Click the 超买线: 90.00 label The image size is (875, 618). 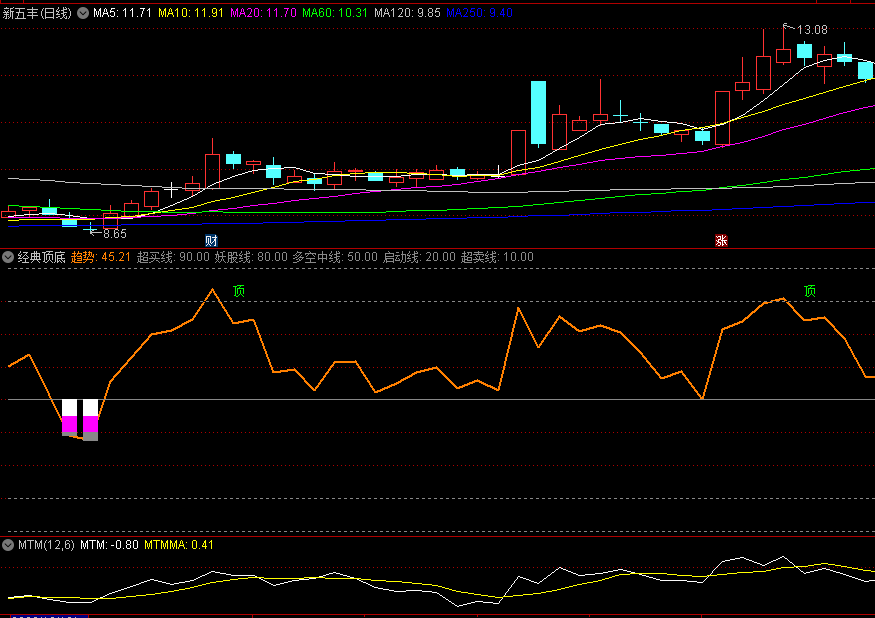pos(173,257)
